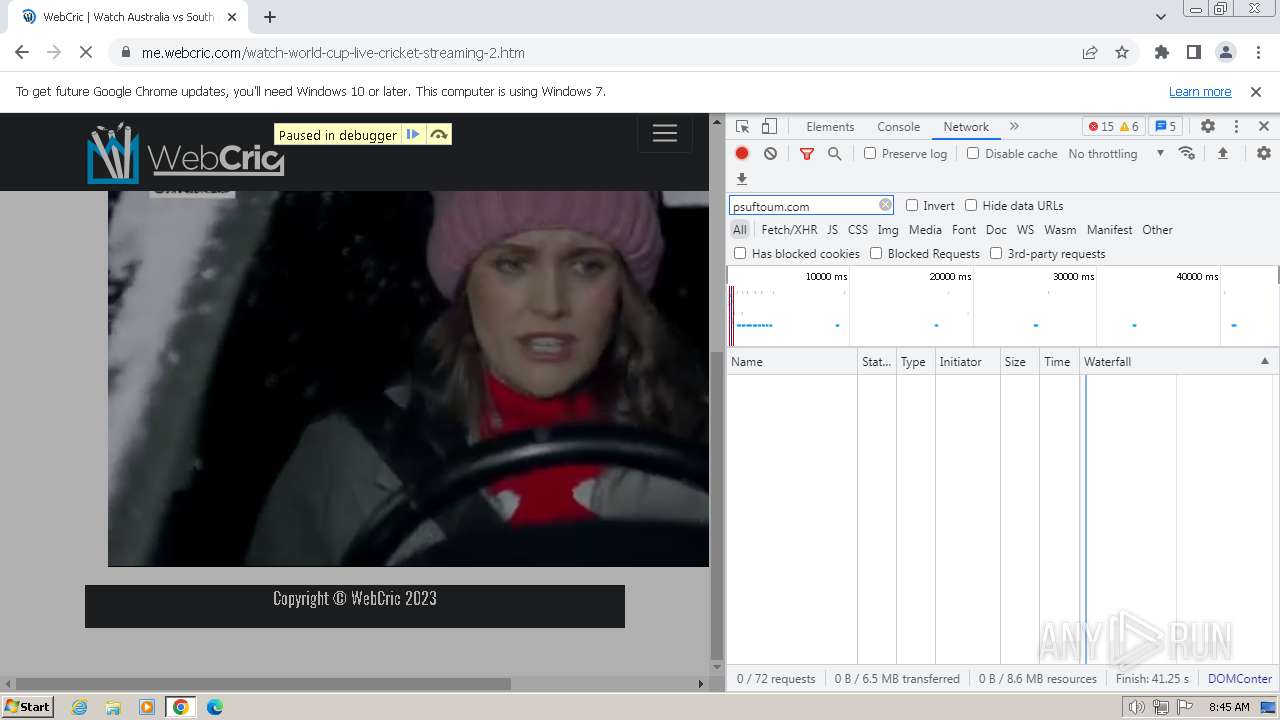Share this page icon in address bar
Screen dimensions: 1280x720
coord(1090,53)
